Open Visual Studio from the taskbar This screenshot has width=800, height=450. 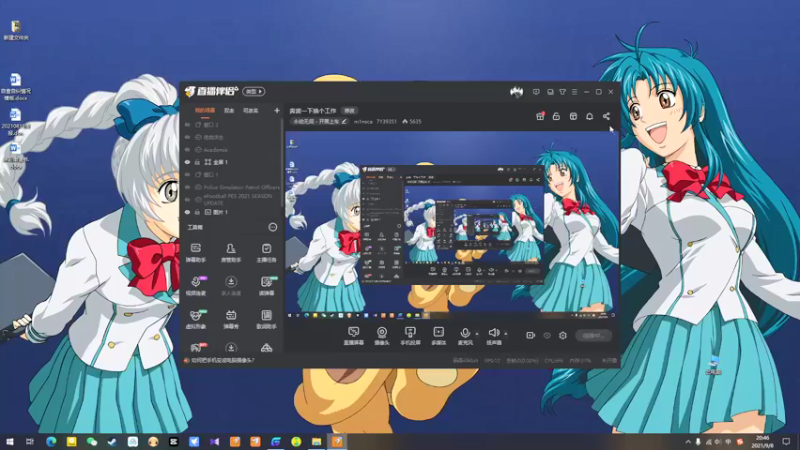point(214,441)
